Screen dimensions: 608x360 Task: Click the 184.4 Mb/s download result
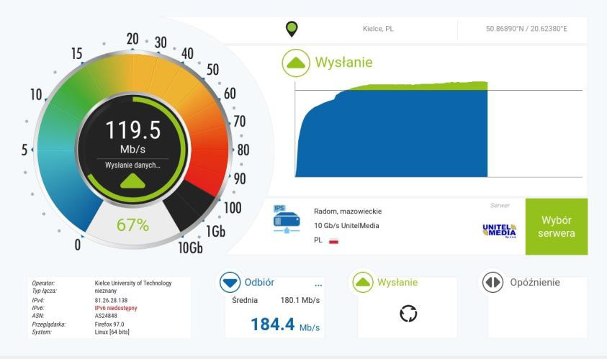click(285, 325)
